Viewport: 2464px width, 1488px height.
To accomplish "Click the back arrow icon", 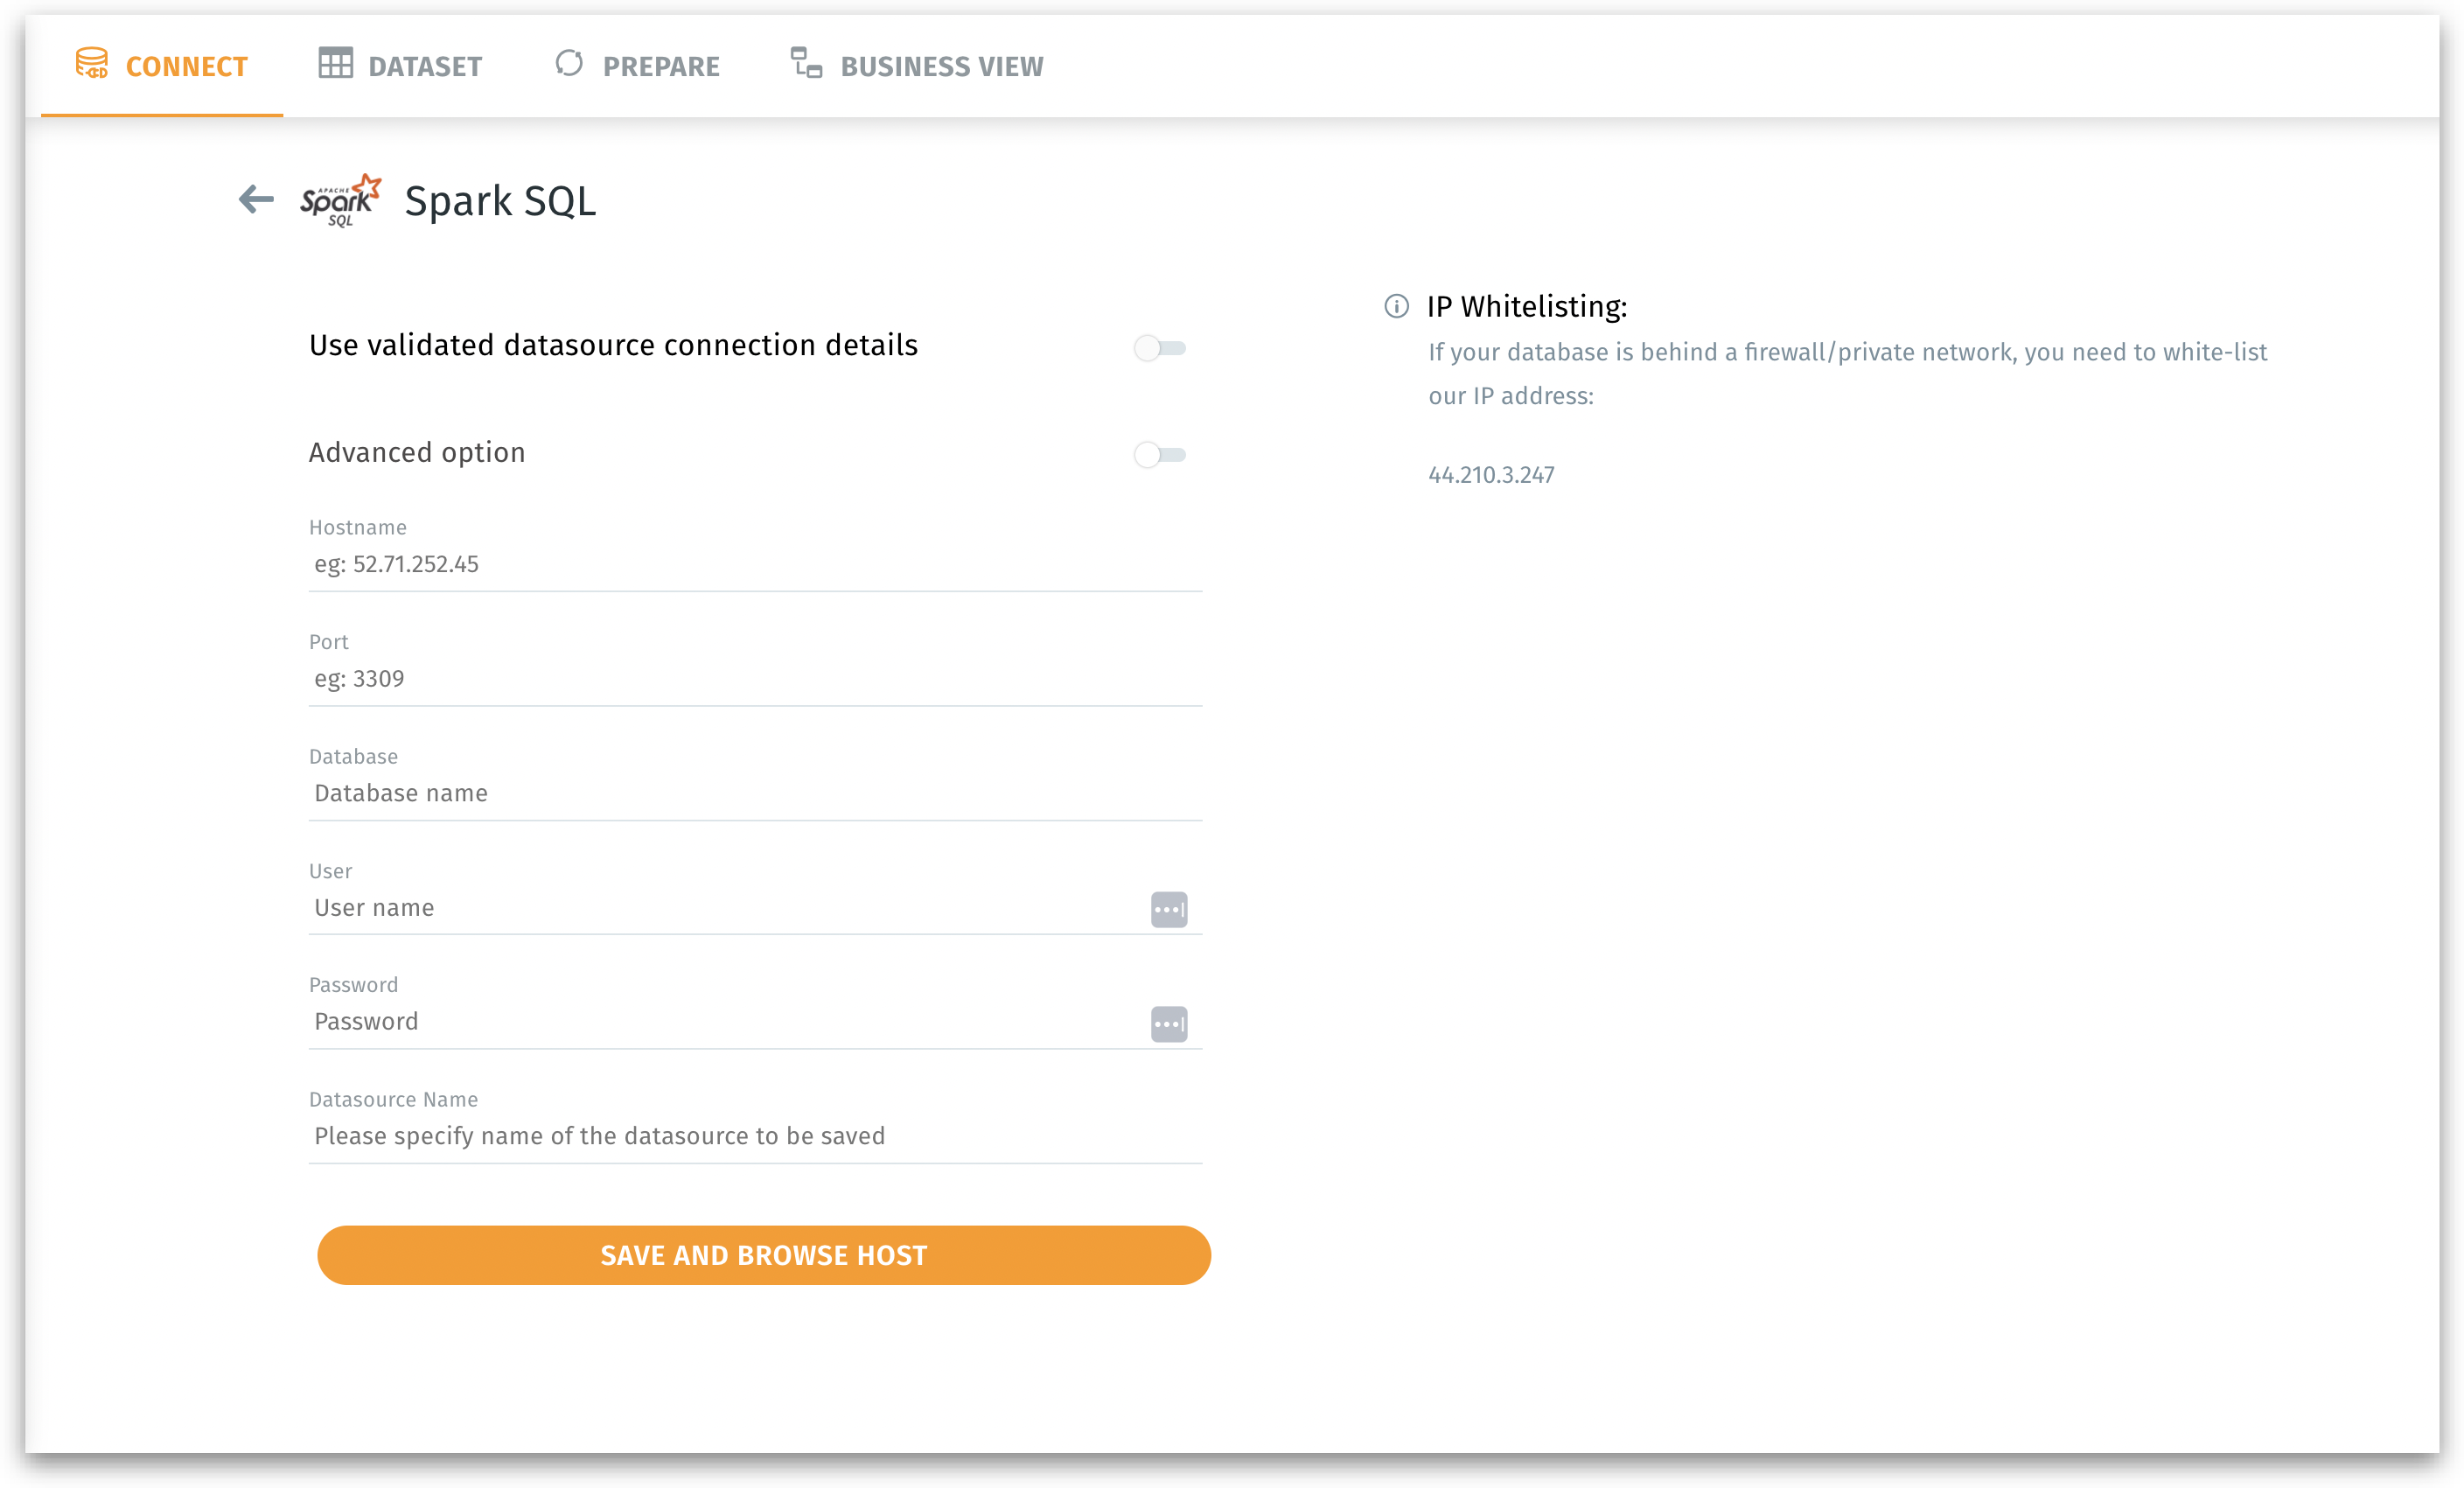I will 256,199.
